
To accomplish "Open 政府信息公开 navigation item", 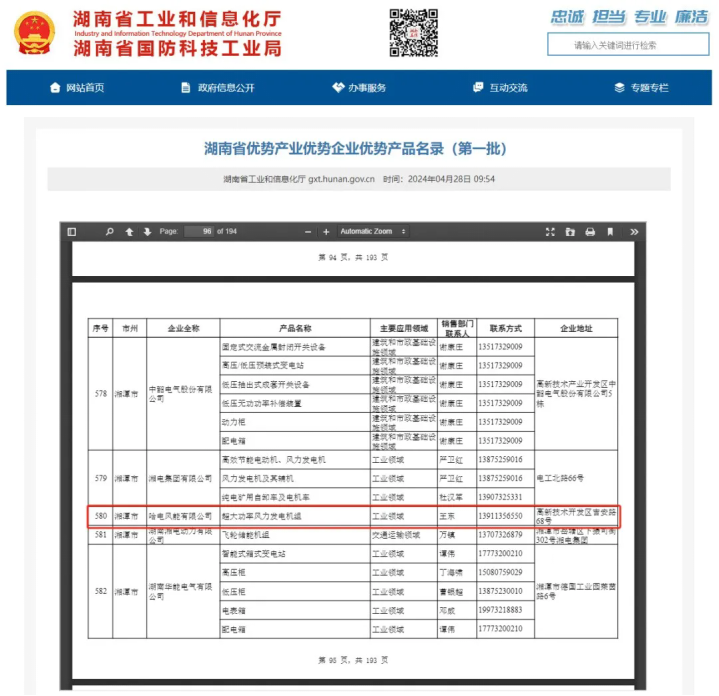I will pos(218,88).
